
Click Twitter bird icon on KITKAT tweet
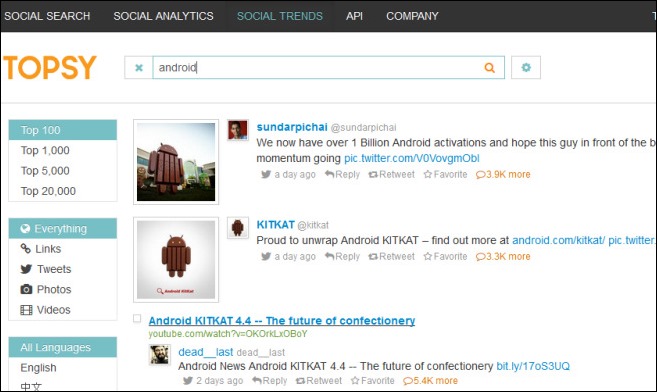coord(266,256)
